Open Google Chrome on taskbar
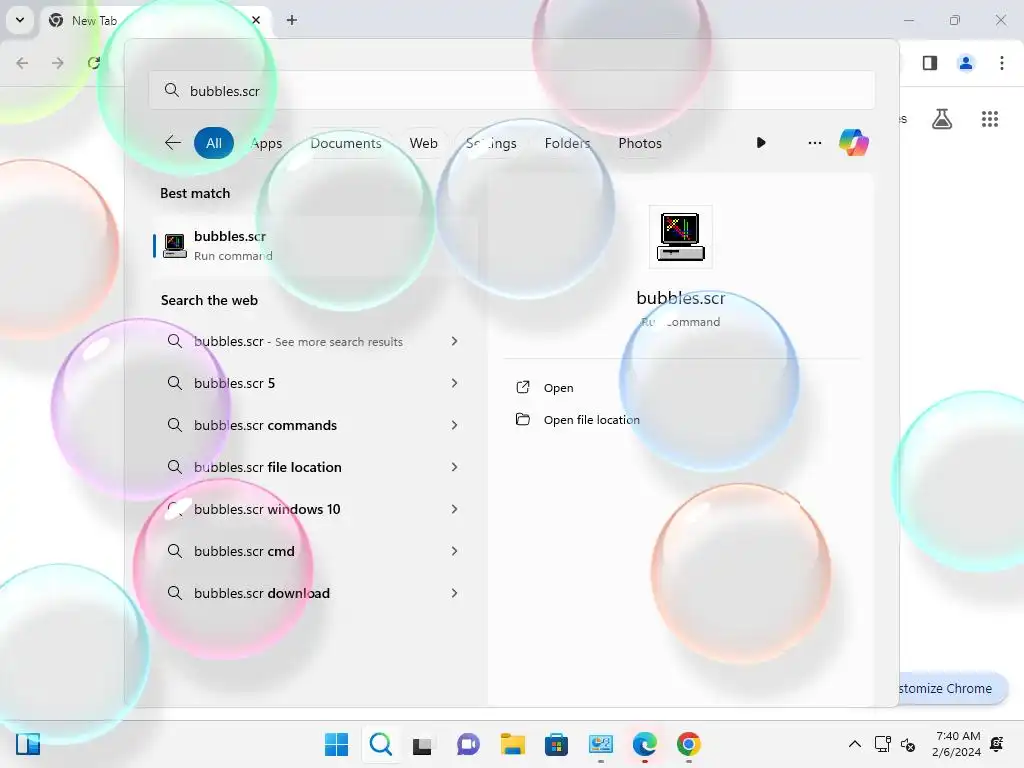The image size is (1024, 768). (x=689, y=744)
